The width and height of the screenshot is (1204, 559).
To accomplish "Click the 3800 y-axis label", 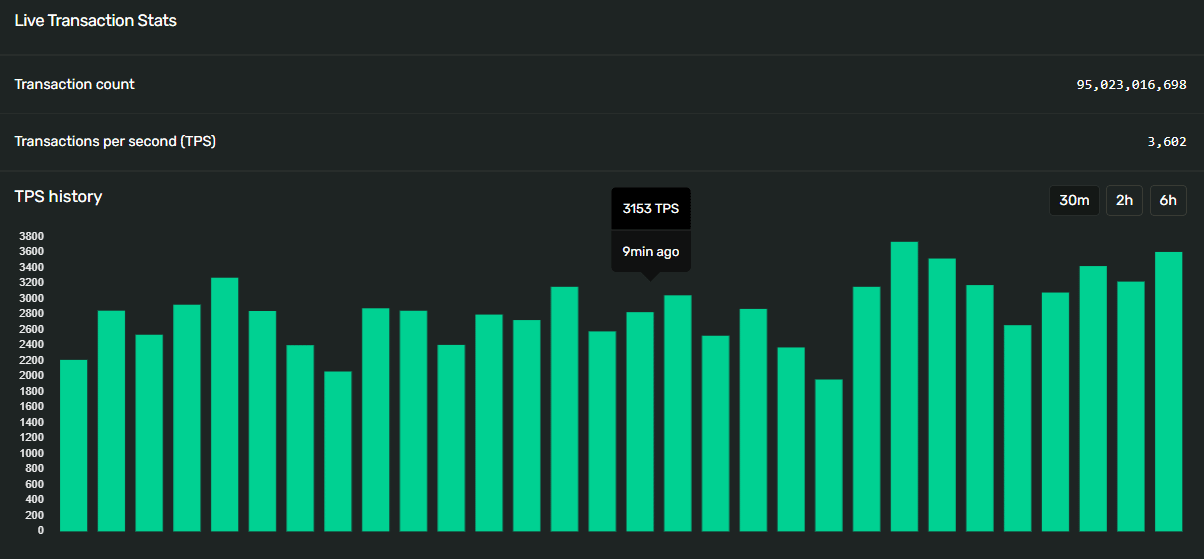I will pyautogui.click(x=31, y=236).
